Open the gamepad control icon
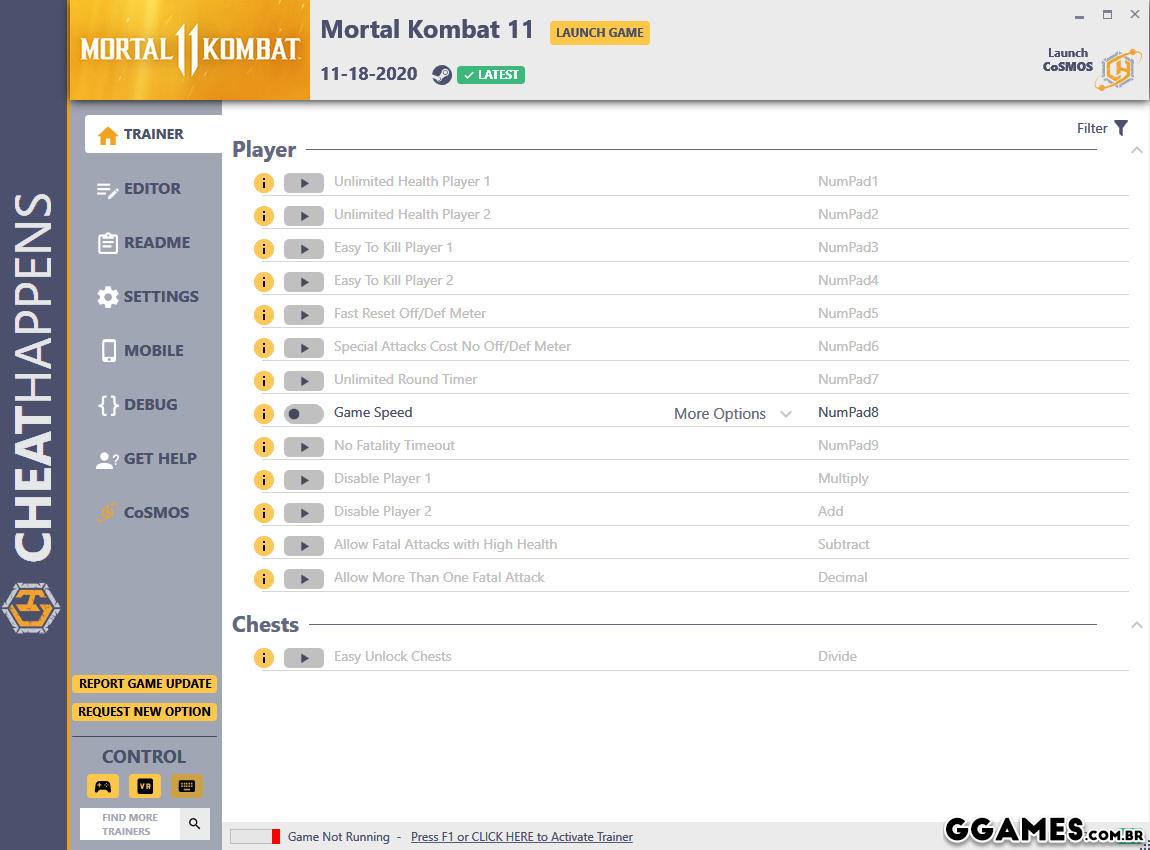 [102, 786]
